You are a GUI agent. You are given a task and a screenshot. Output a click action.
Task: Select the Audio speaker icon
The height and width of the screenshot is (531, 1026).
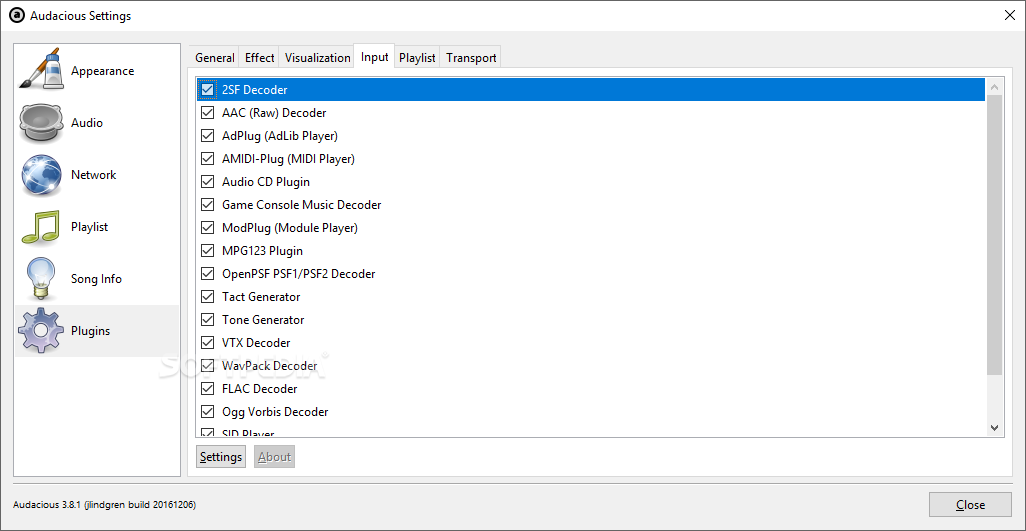(x=41, y=122)
